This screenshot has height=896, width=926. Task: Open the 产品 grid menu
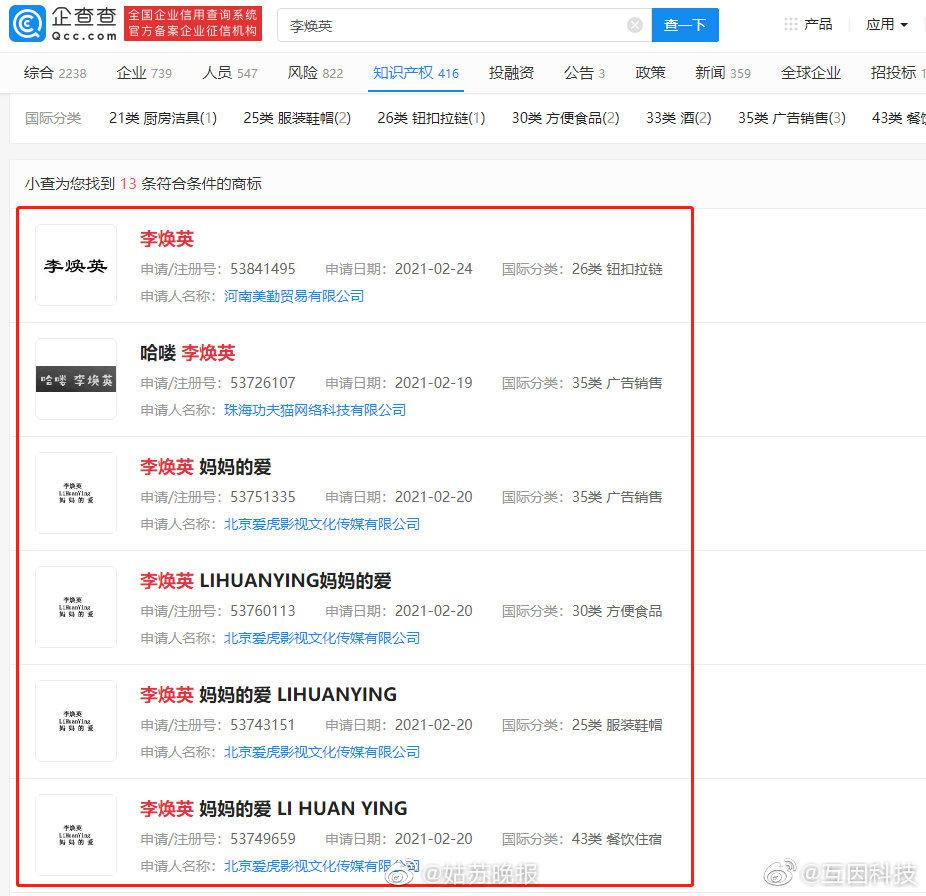808,24
